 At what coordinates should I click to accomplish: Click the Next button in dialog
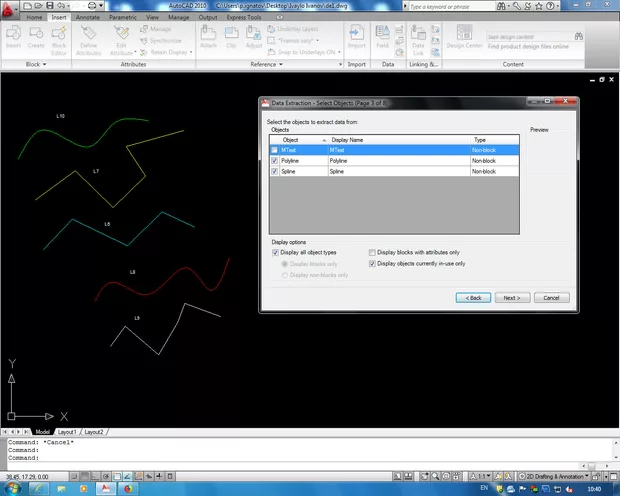coord(510,297)
